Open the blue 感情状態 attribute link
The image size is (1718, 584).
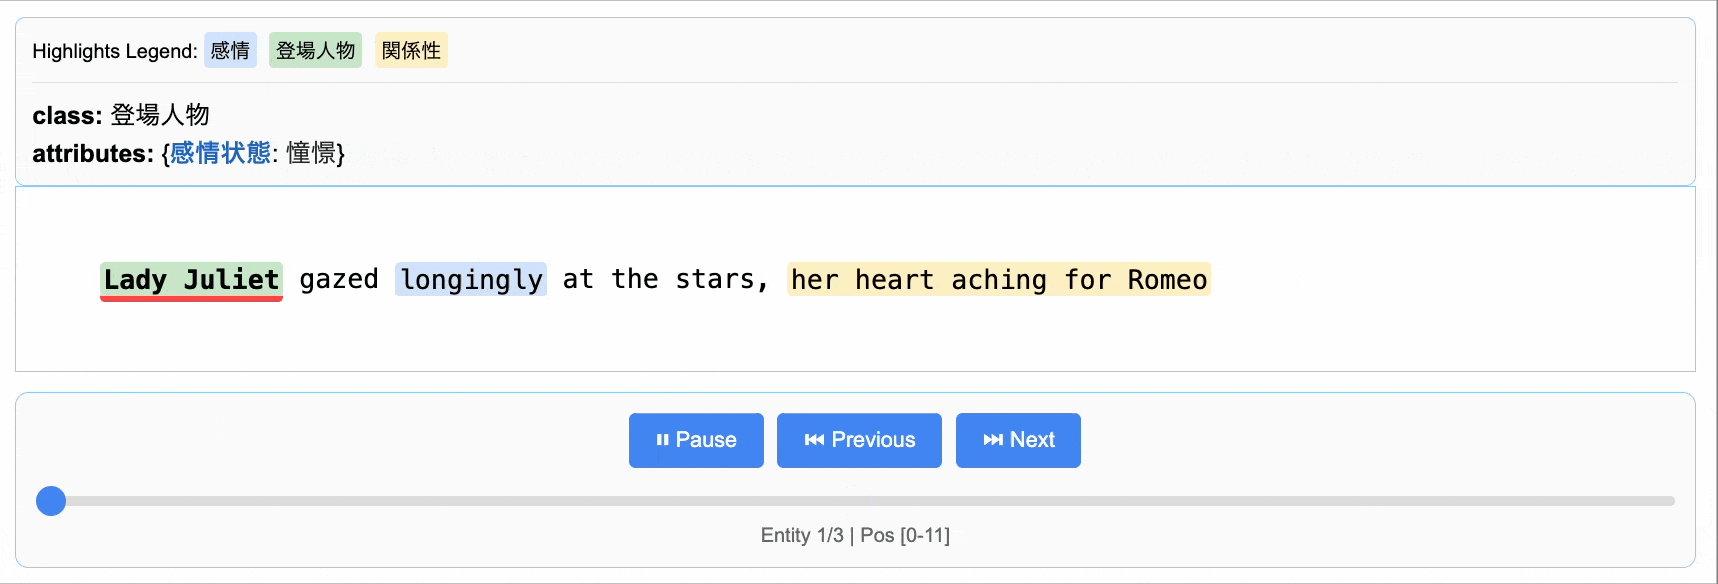220,153
